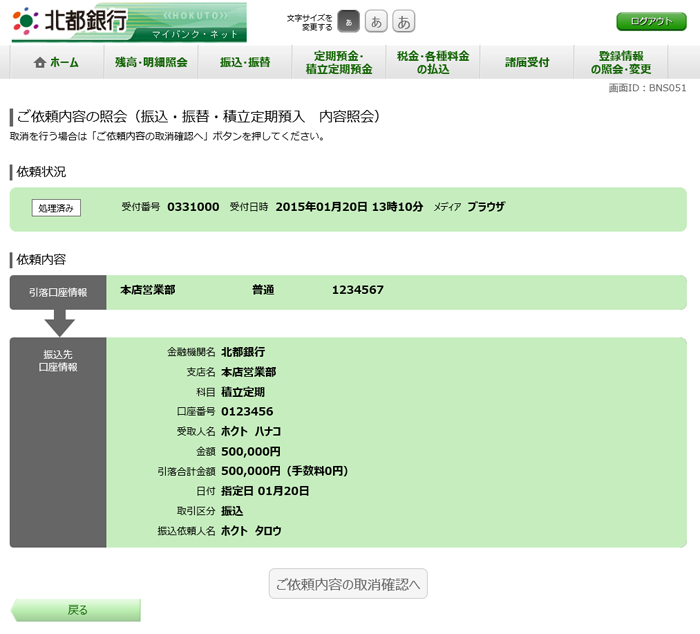Click ご依頼内容の取消確認へ button
The height and width of the screenshot is (634, 700).
click(348, 583)
